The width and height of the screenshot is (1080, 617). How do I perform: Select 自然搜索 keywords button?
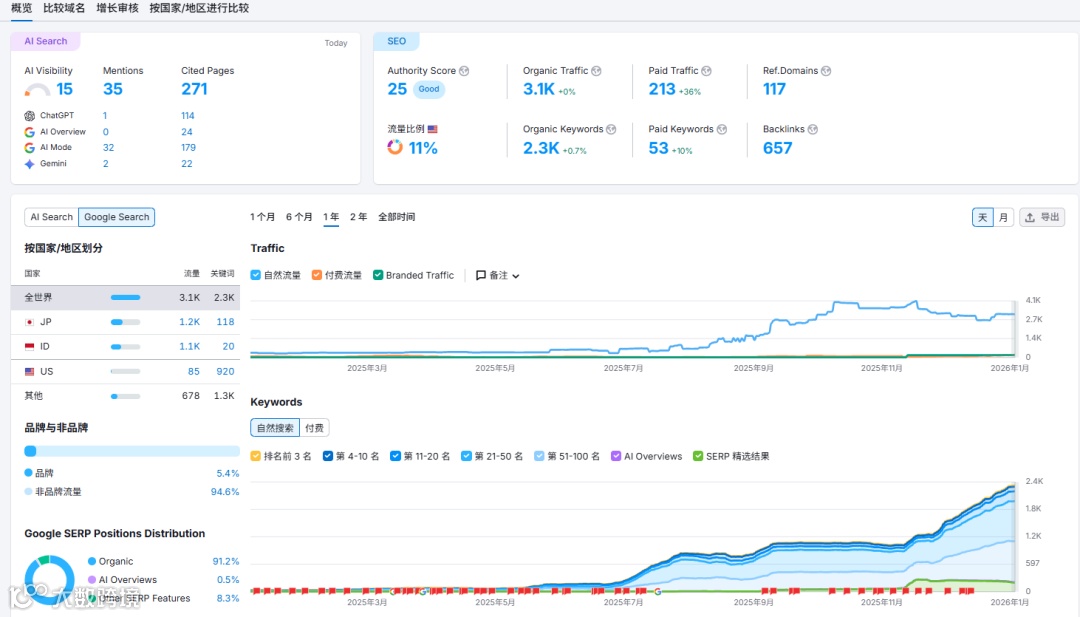[x=276, y=428]
